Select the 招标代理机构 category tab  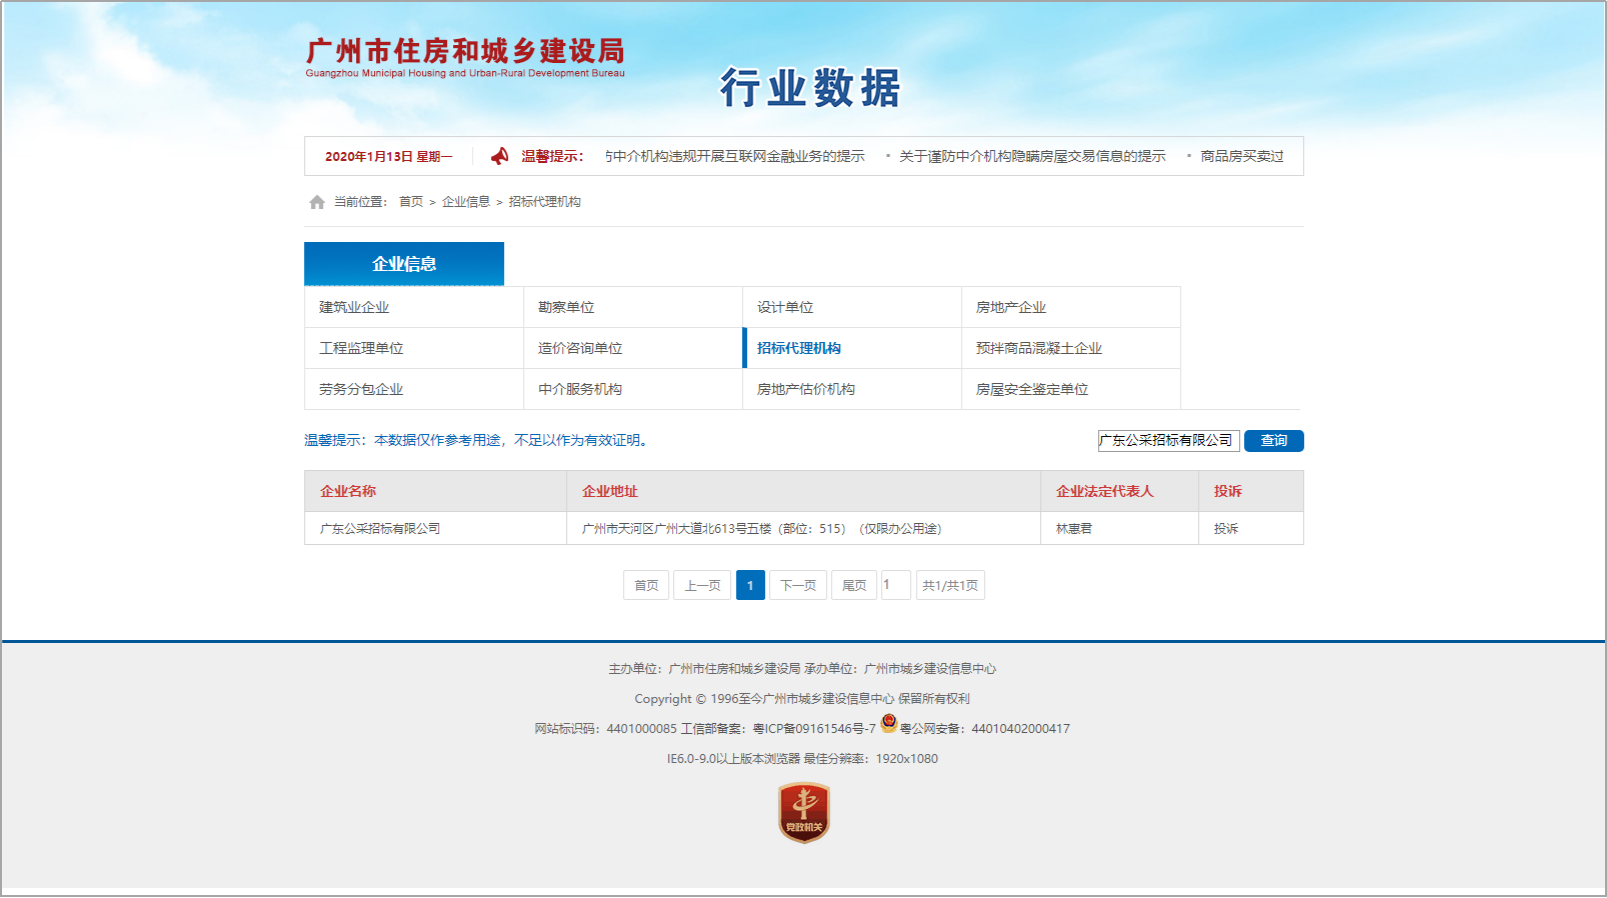(x=798, y=348)
